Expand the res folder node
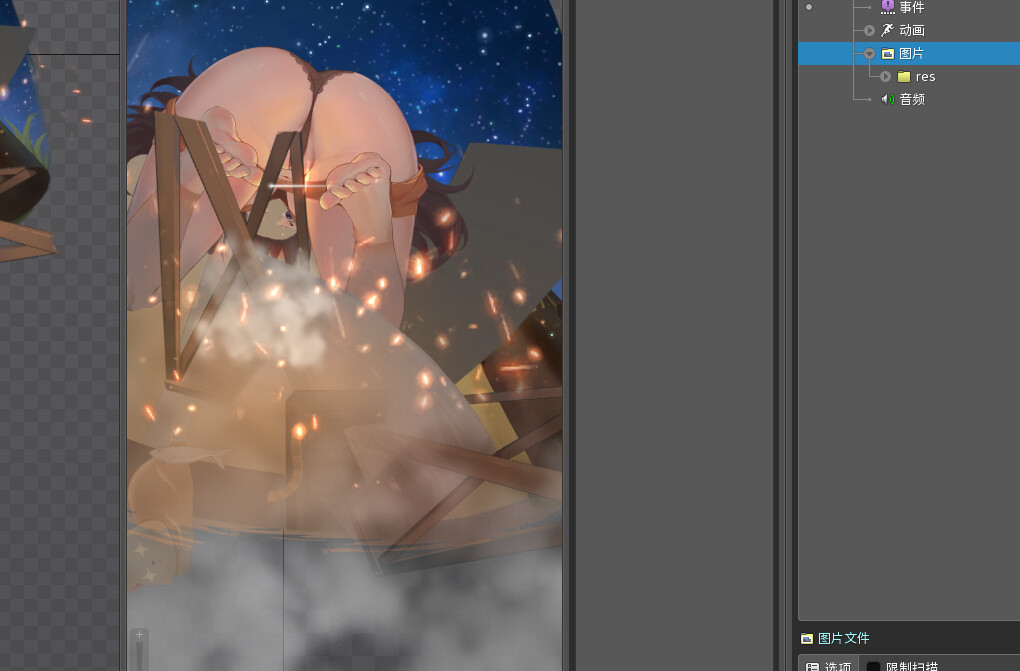 [885, 76]
